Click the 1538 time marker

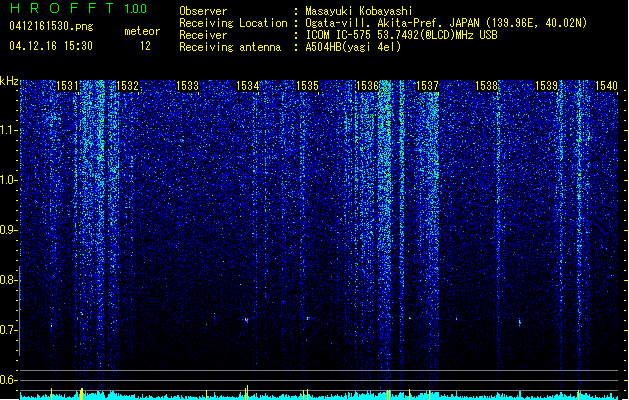coord(487,86)
